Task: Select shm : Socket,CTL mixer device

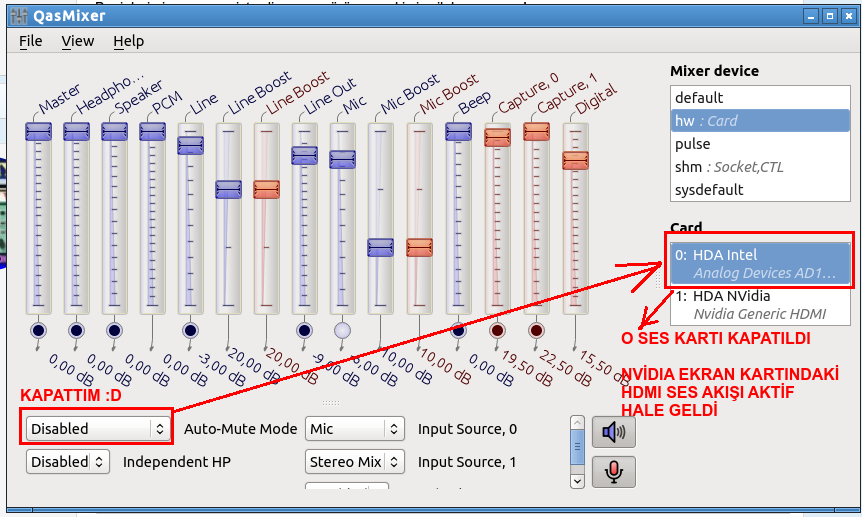Action: (x=760, y=167)
